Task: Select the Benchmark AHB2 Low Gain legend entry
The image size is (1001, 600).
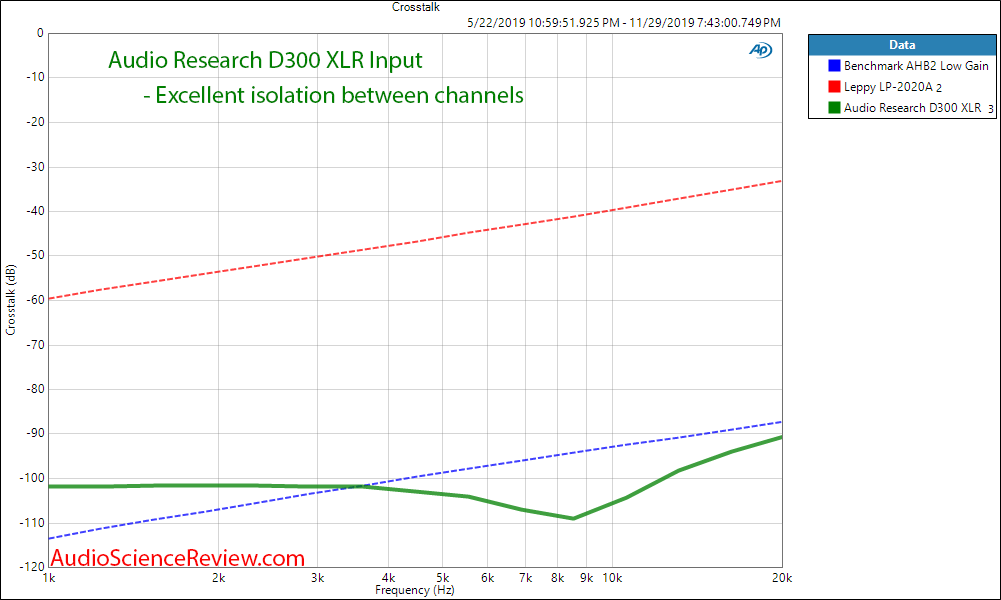Action: point(915,66)
